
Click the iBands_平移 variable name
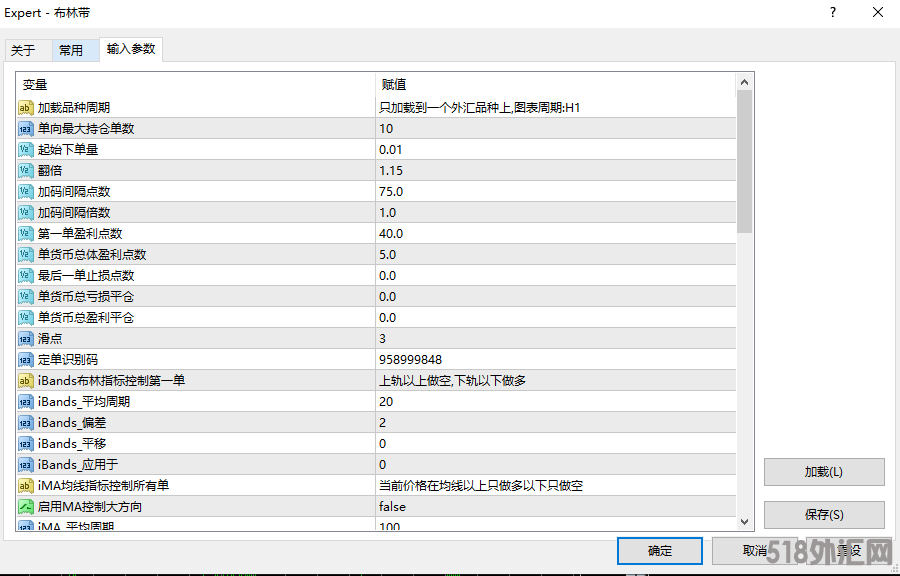(x=72, y=443)
